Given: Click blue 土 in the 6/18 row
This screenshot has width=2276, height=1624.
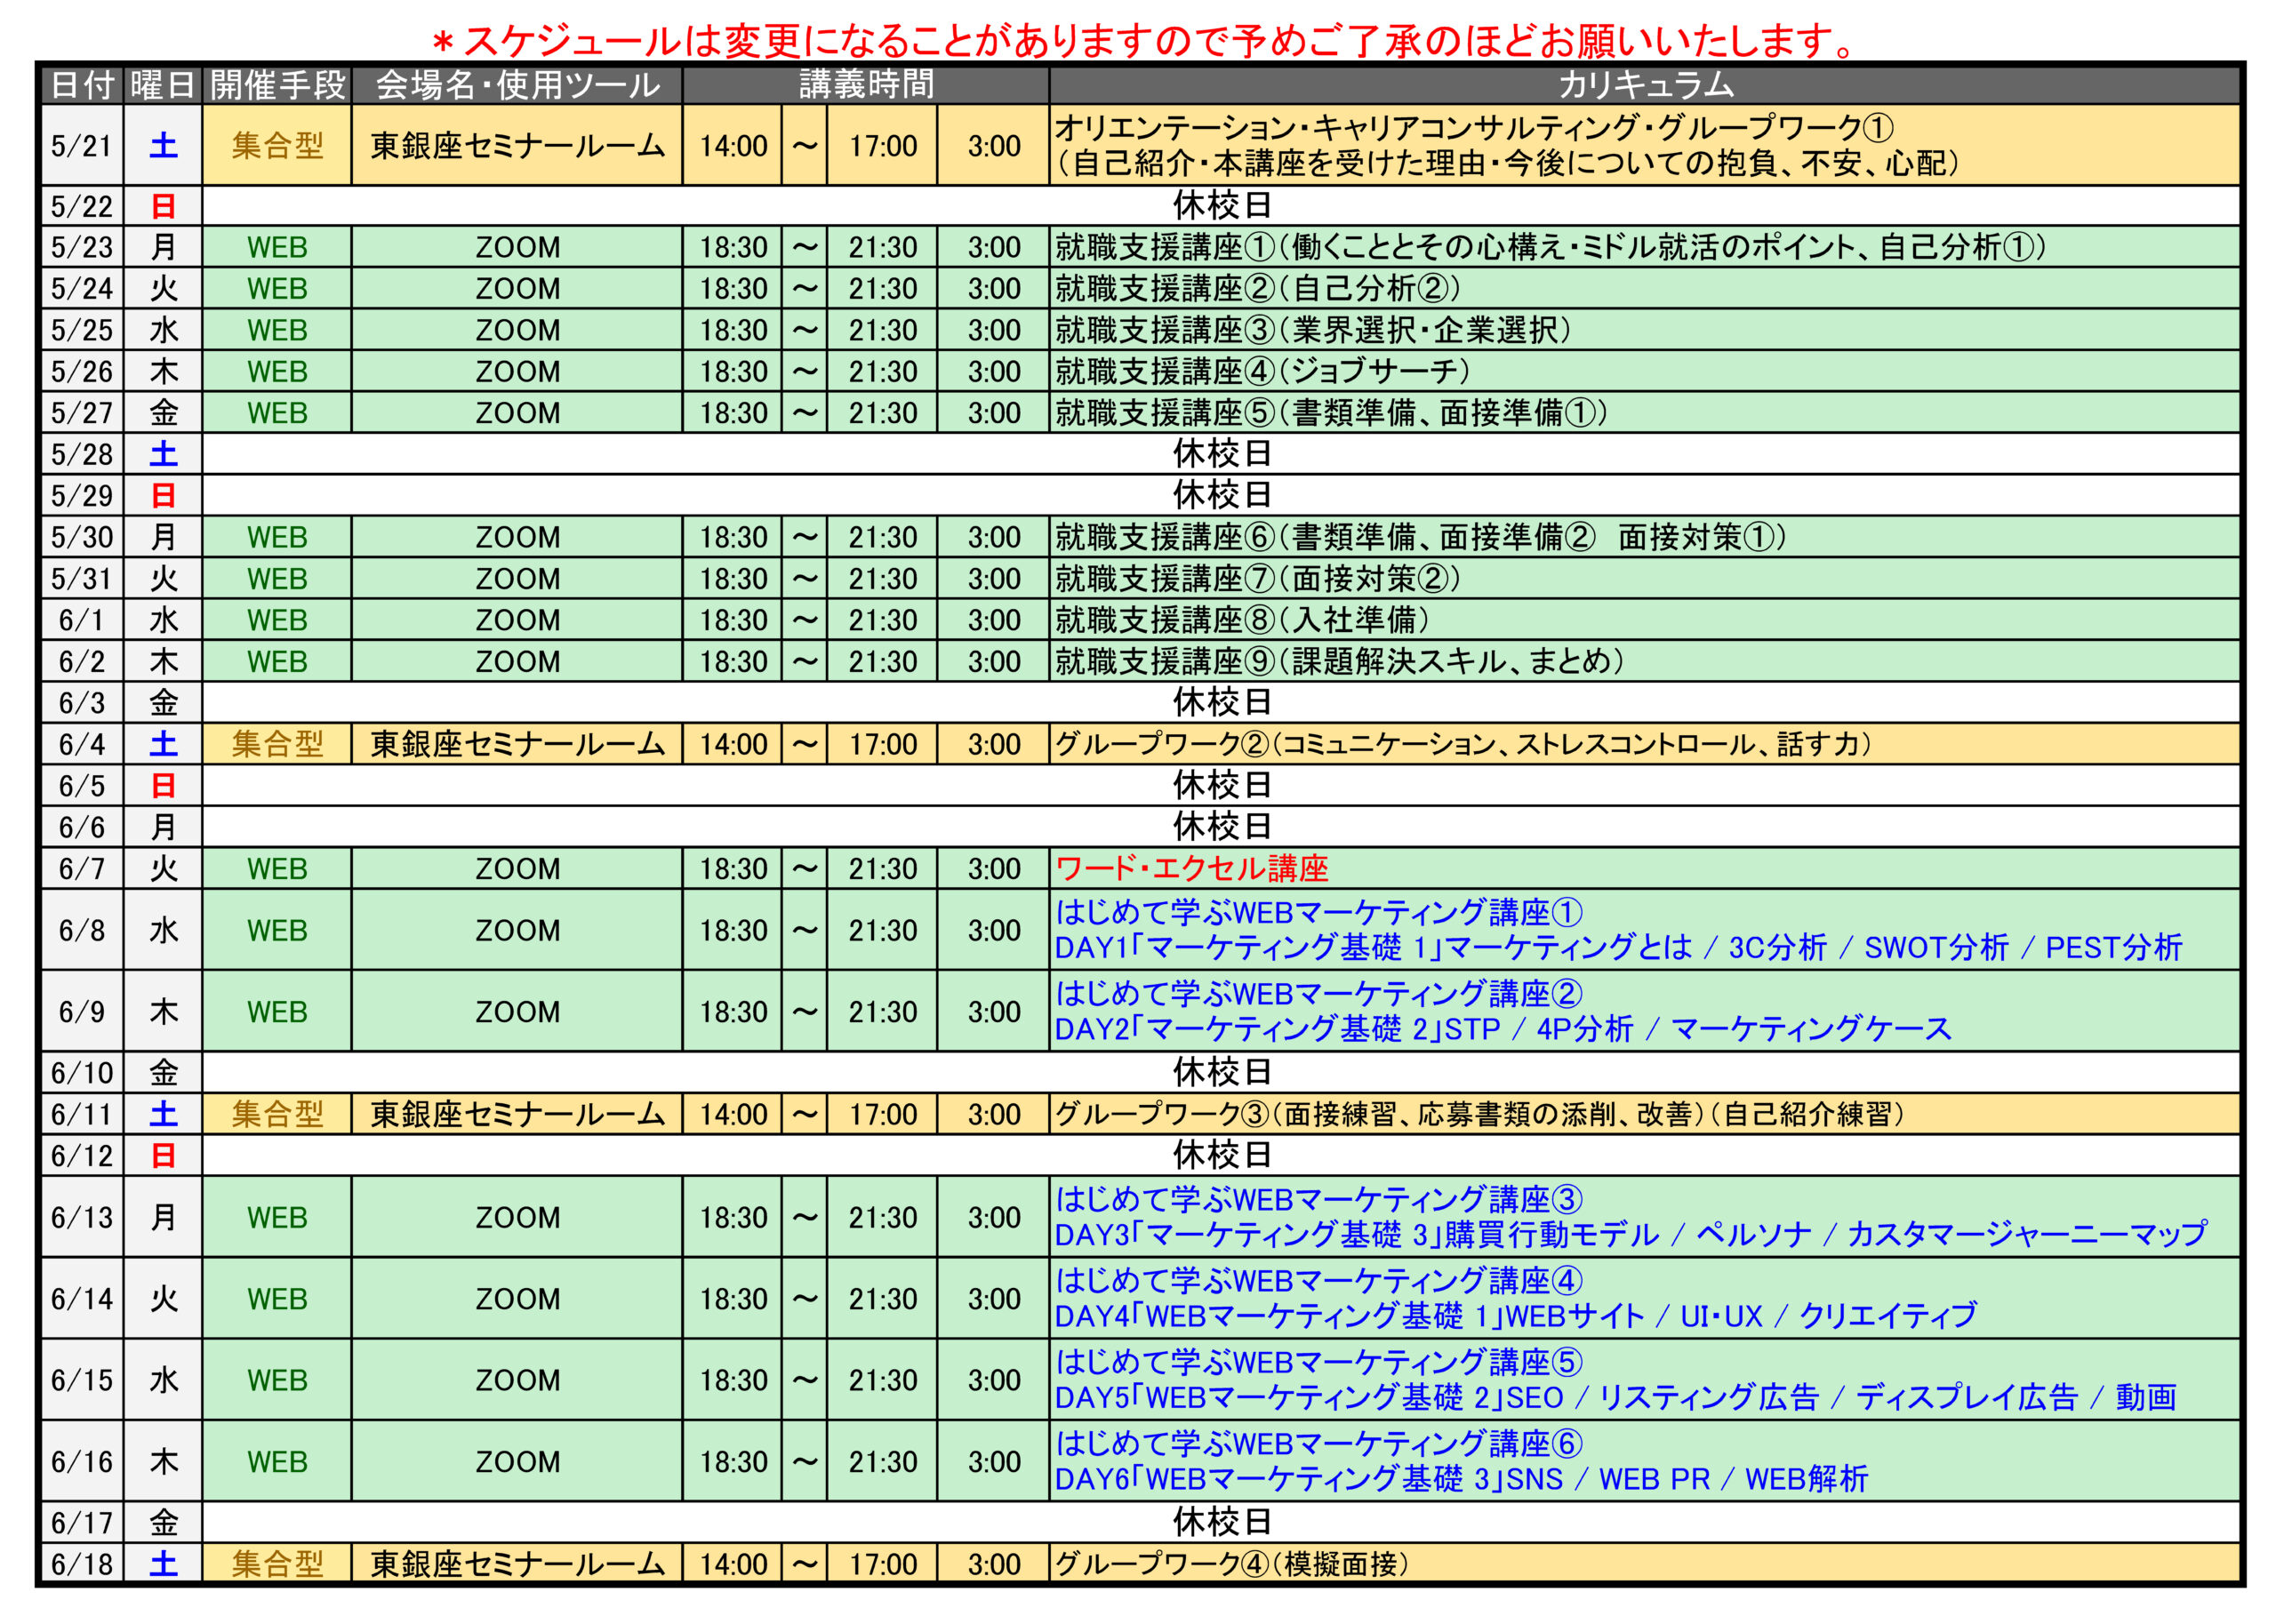Looking at the screenshot, I should (163, 1564).
